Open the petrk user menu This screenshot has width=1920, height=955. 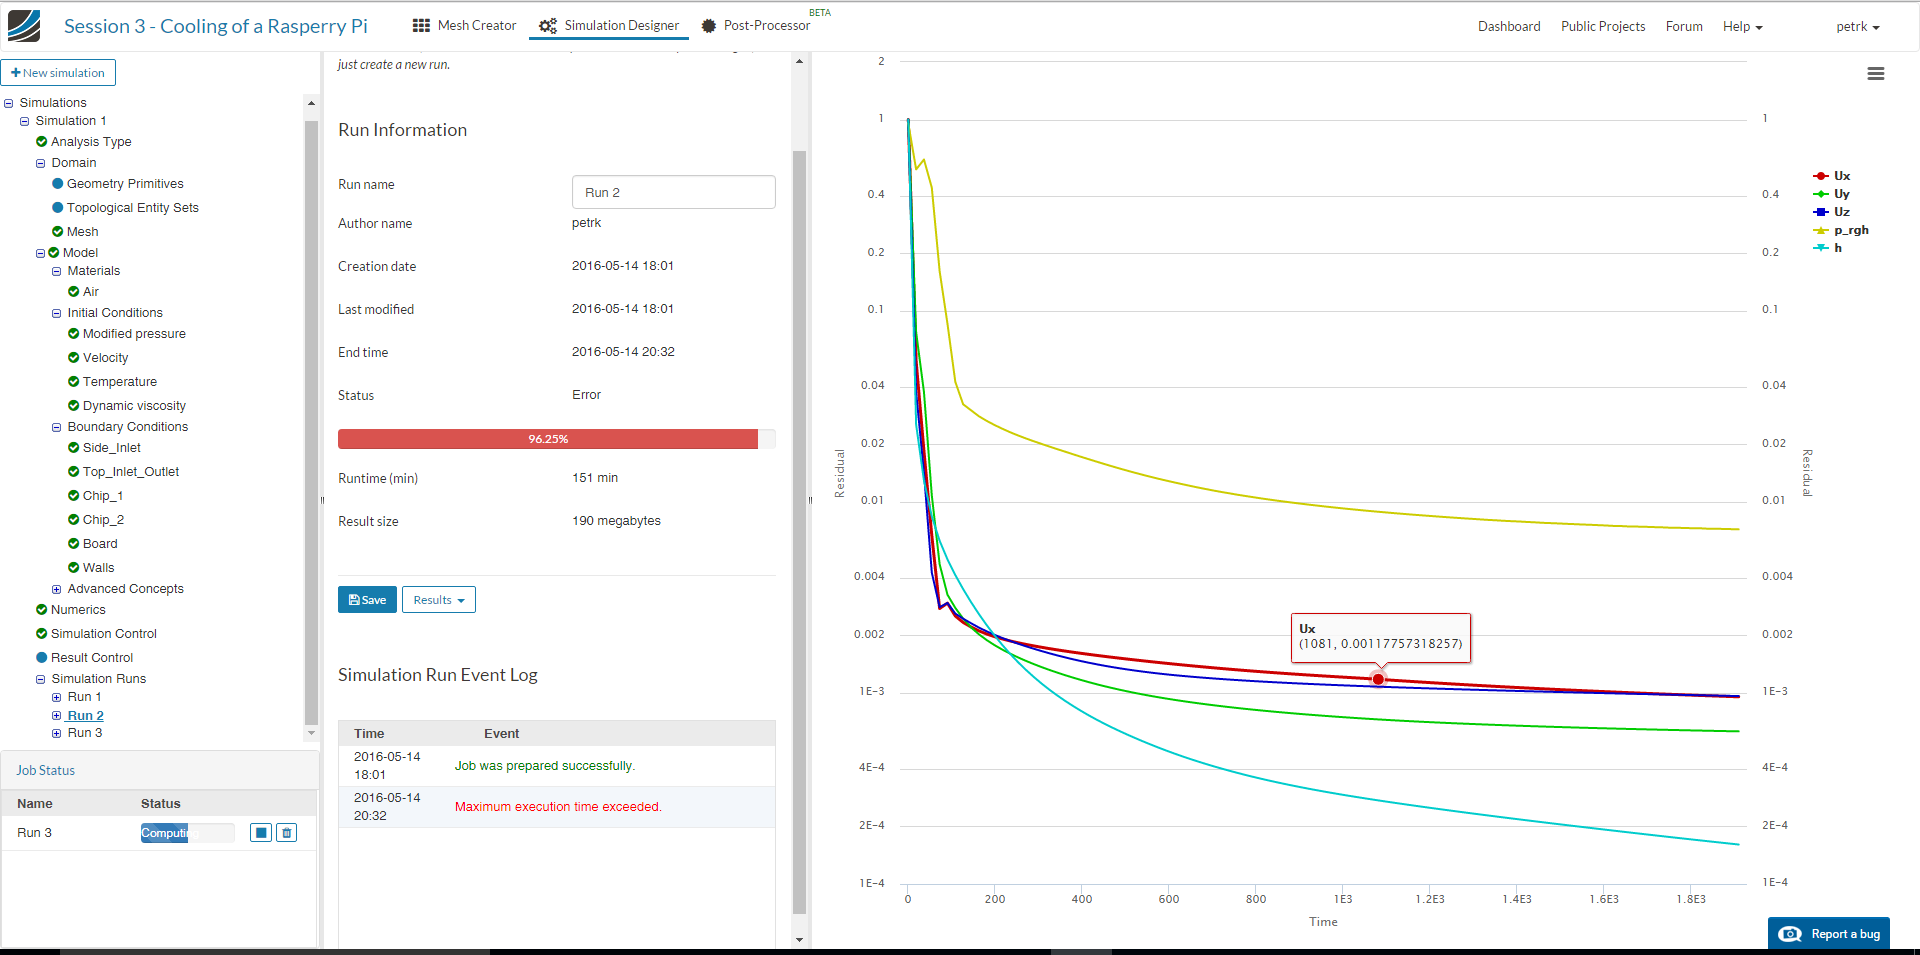1858,27
